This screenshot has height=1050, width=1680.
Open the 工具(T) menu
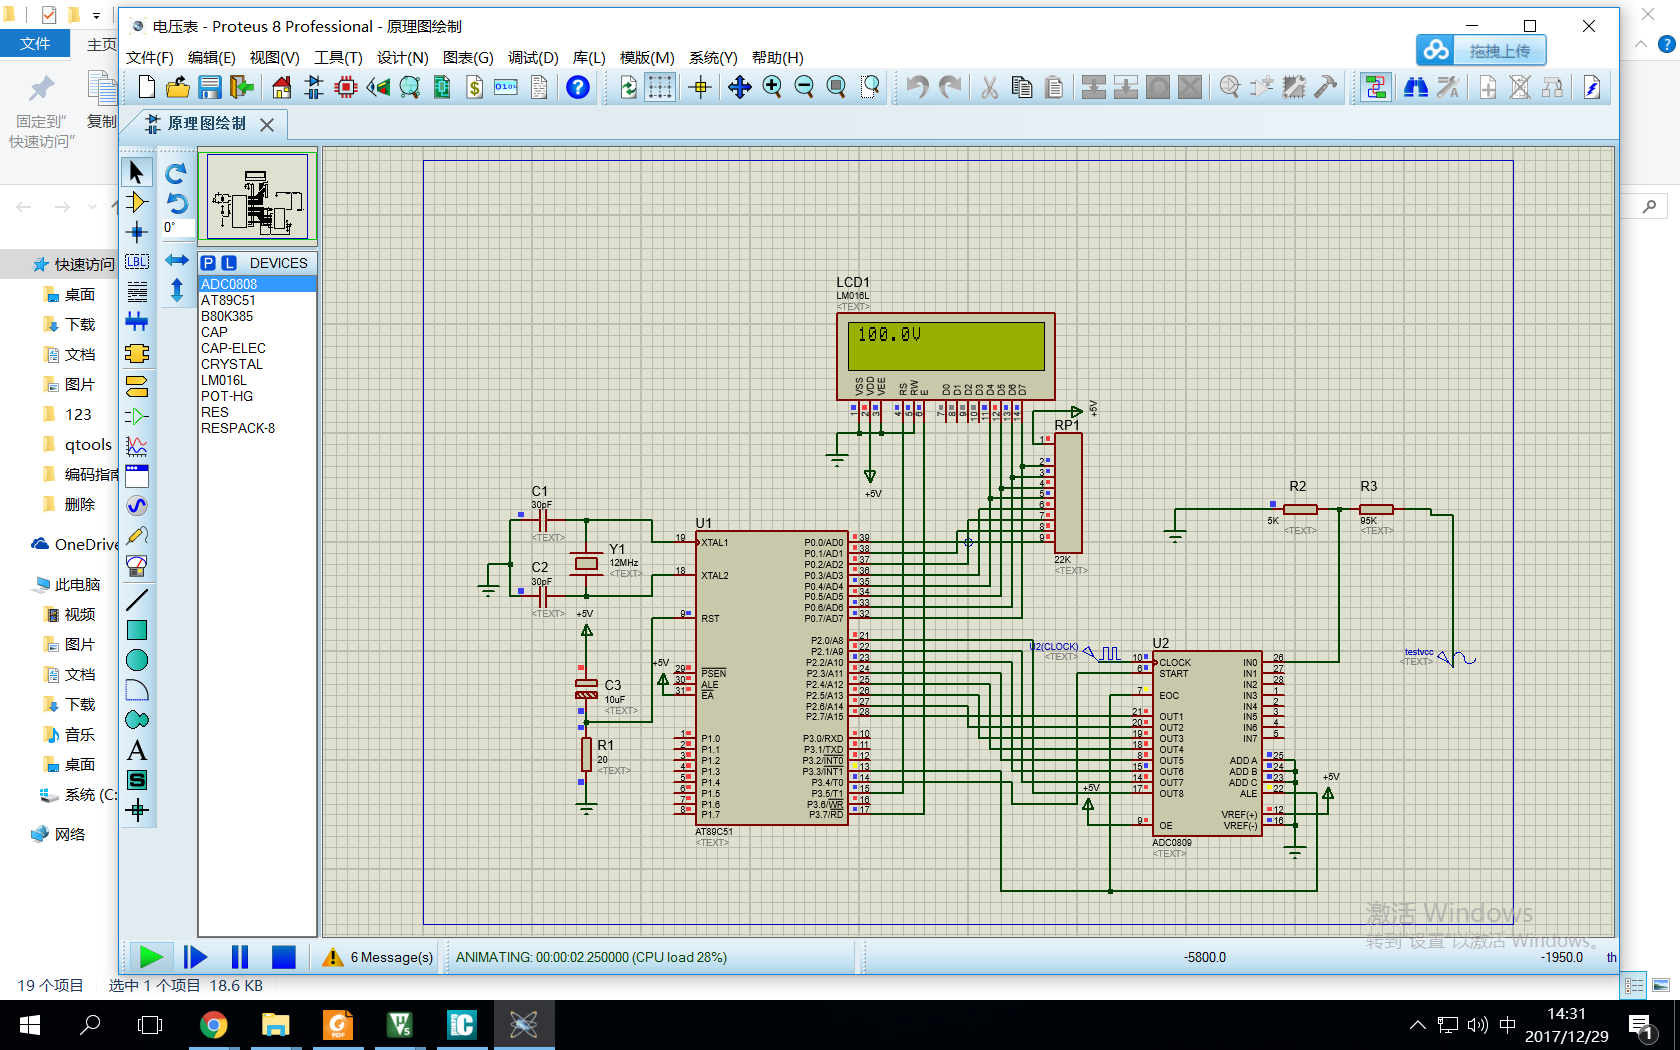338,58
